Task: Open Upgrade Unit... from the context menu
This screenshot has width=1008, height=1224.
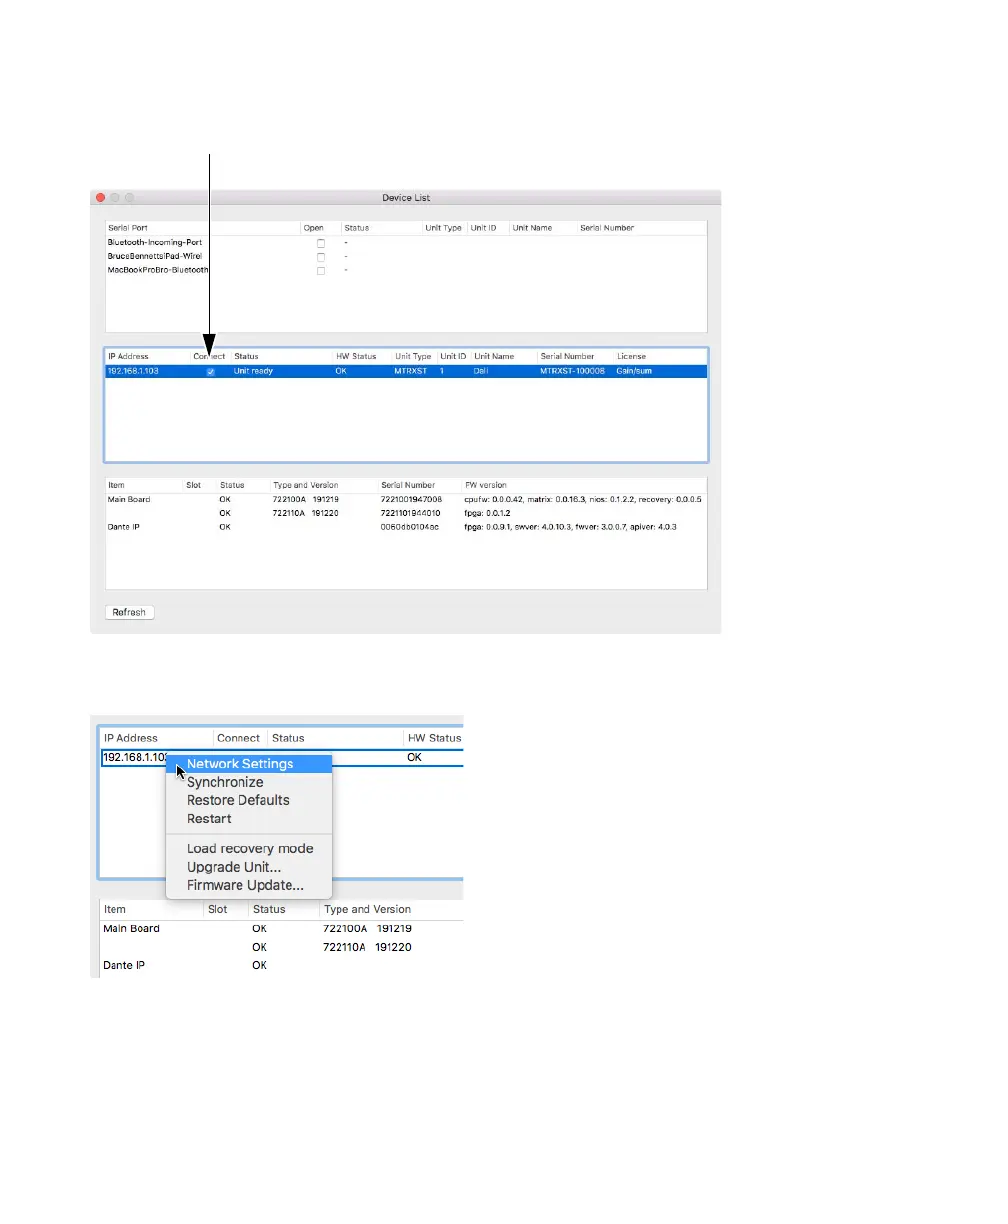Action: pyautogui.click(x=249, y=867)
